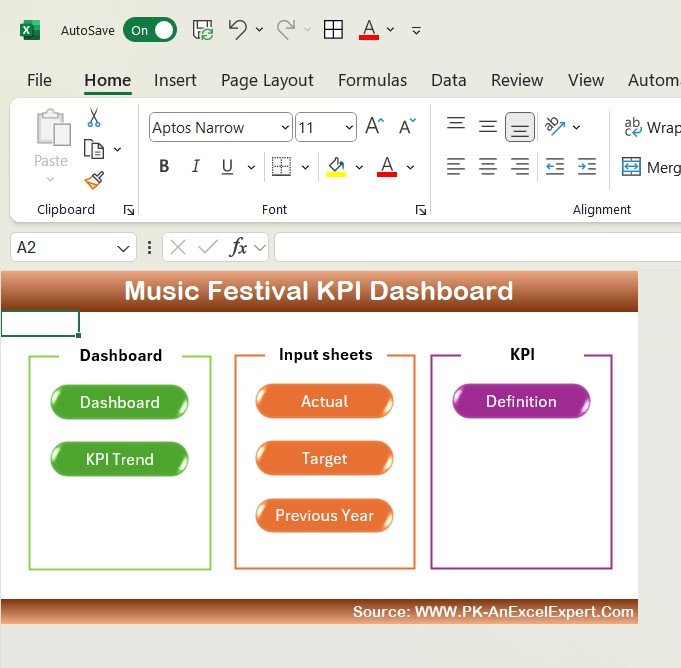
Task: Click the ribbon Borders icon
Action: (281, 166)
